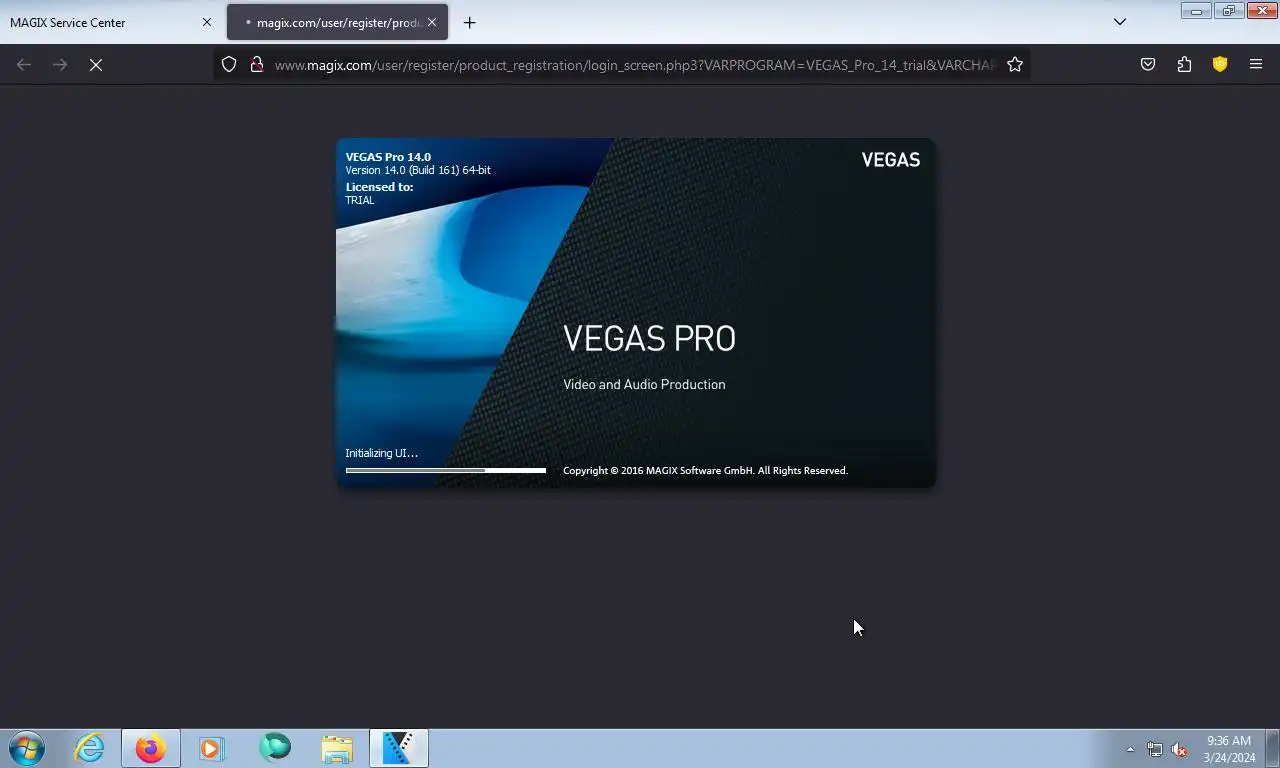Click the VEGAS logo on the splash
Image resolution: width=1280 pixels, height=768 pixels.
click(x=891, y=159)
